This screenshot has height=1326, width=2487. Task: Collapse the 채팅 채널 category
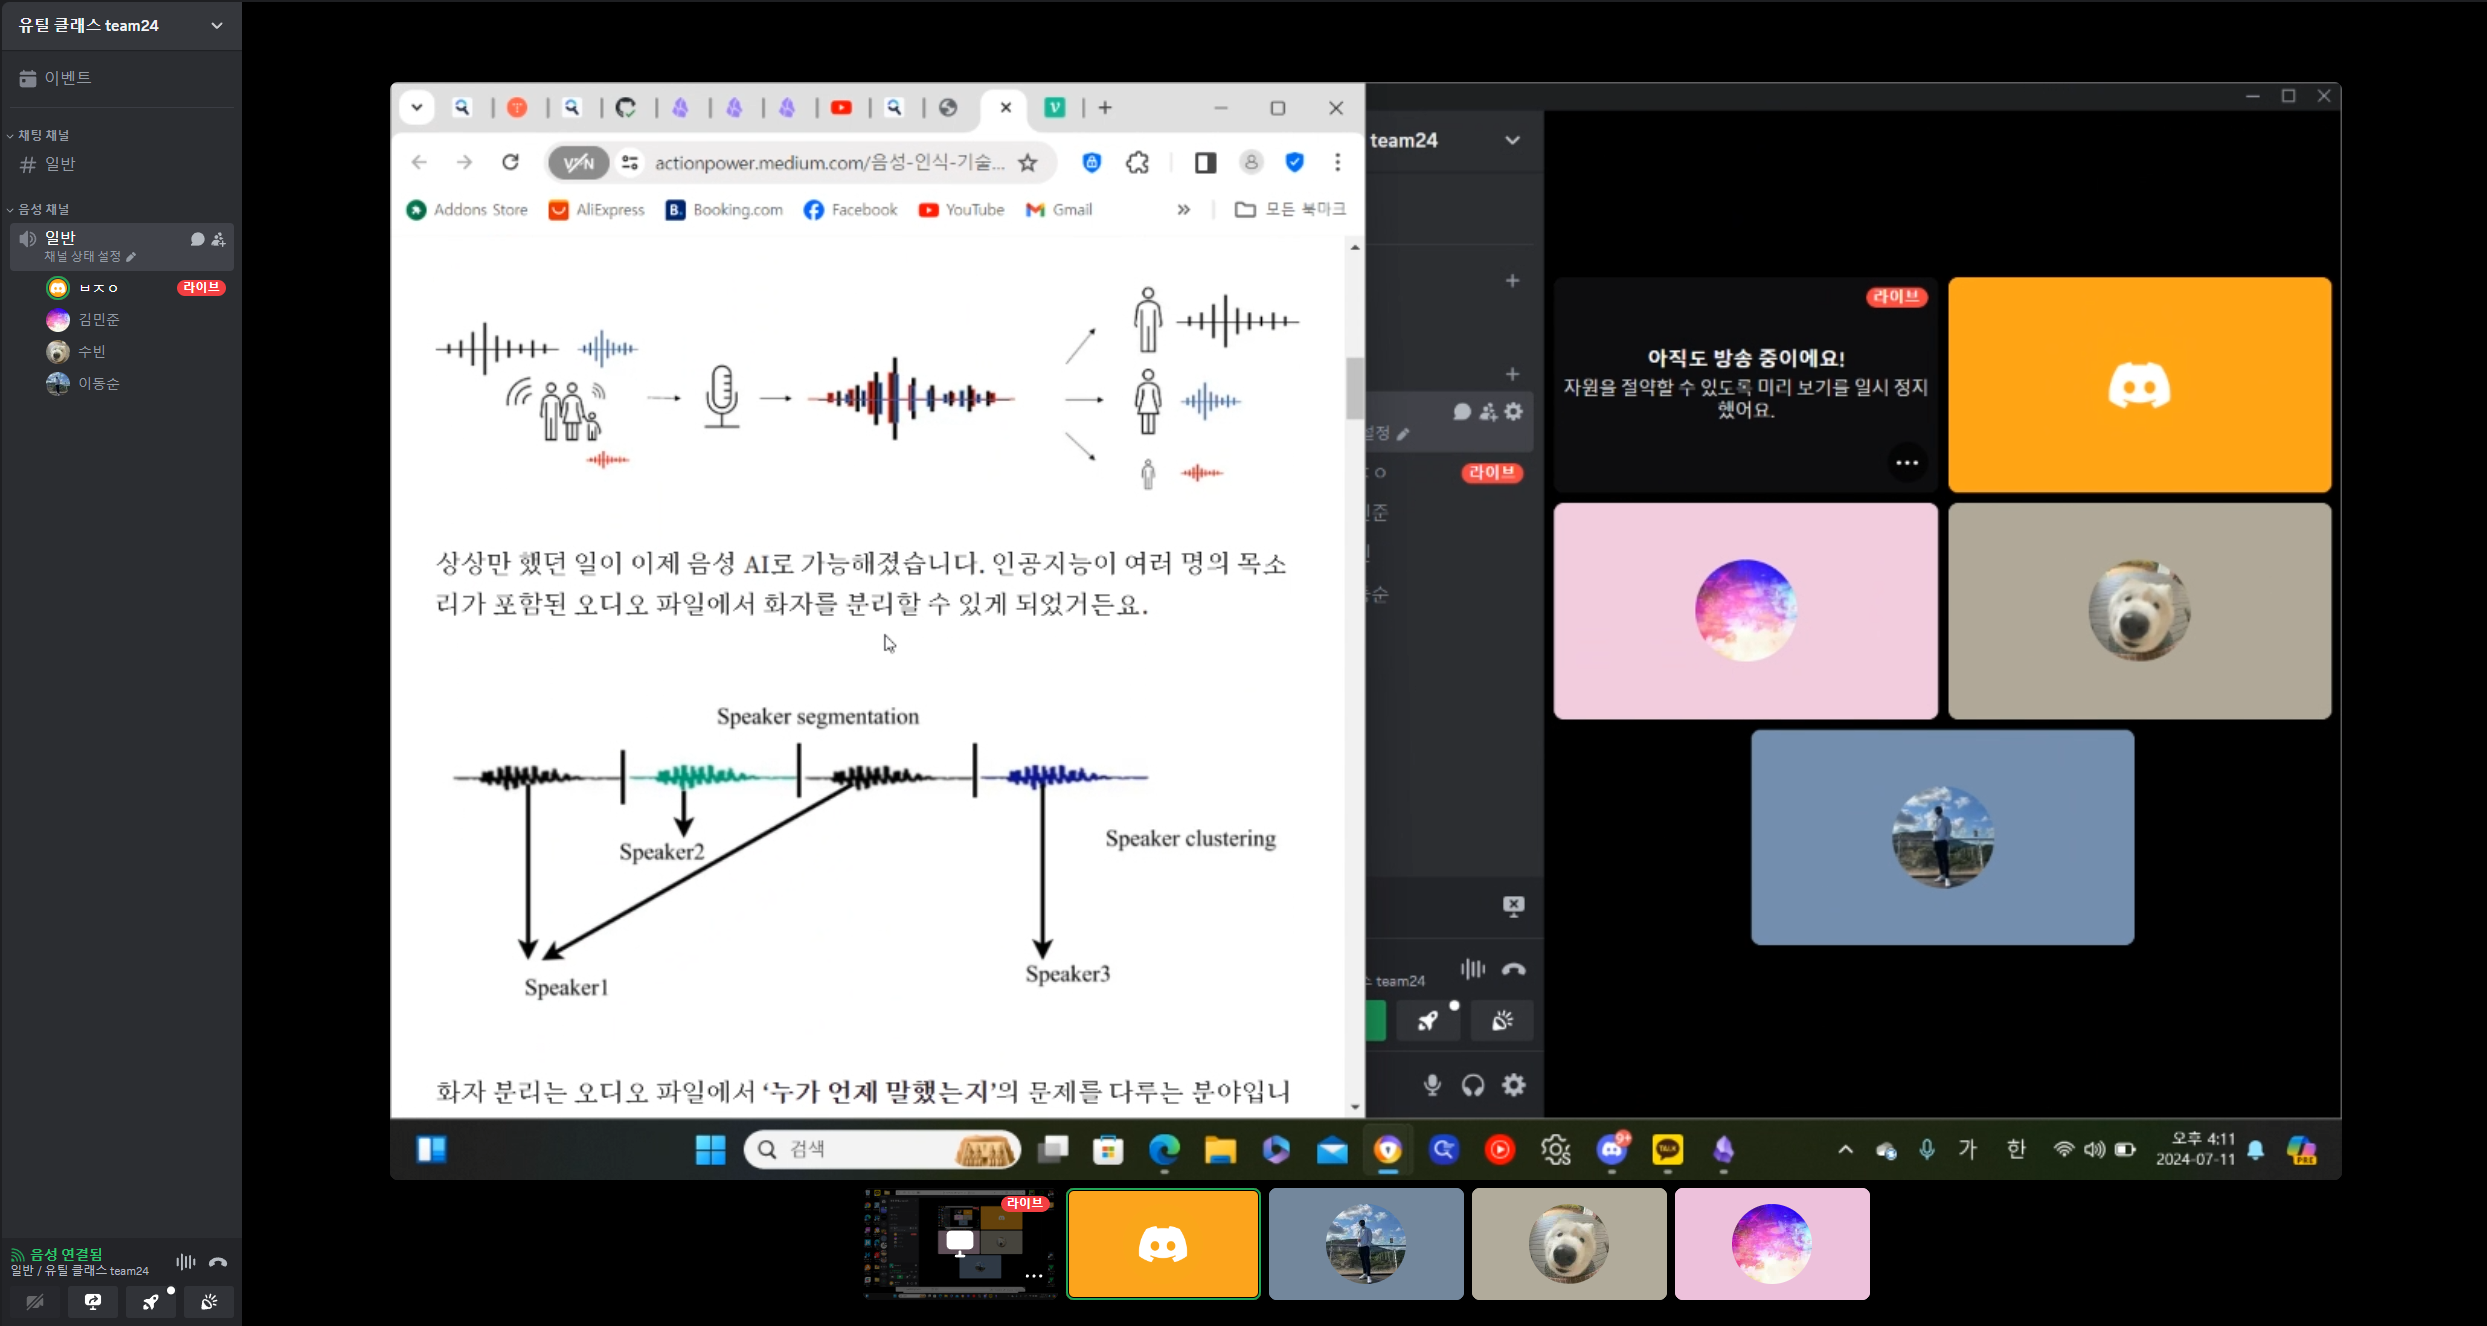click(x=42, y=135)
